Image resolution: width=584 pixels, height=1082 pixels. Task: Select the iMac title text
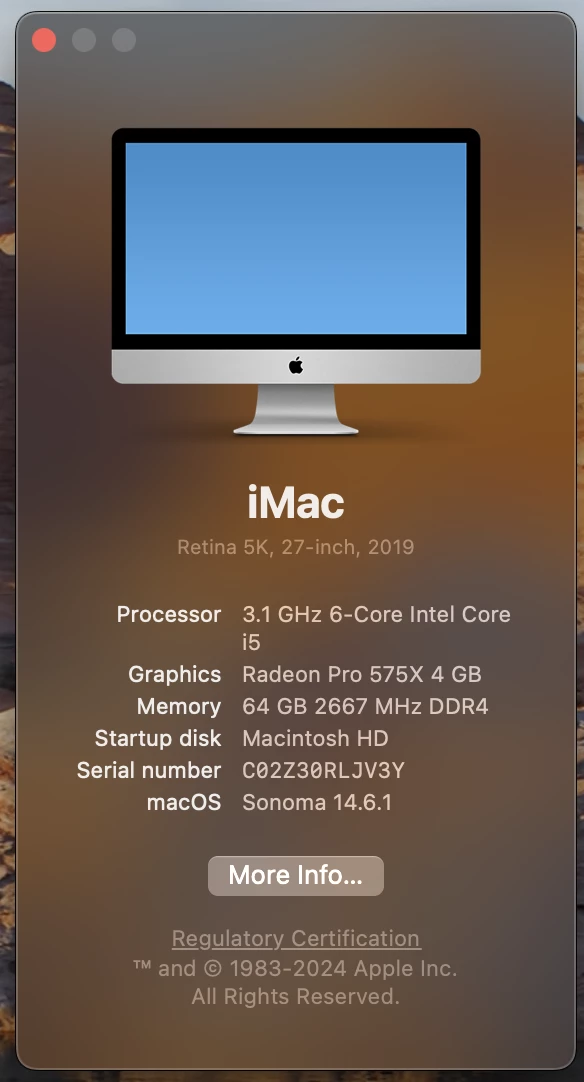pyautogui.click(x=296, y=502)
